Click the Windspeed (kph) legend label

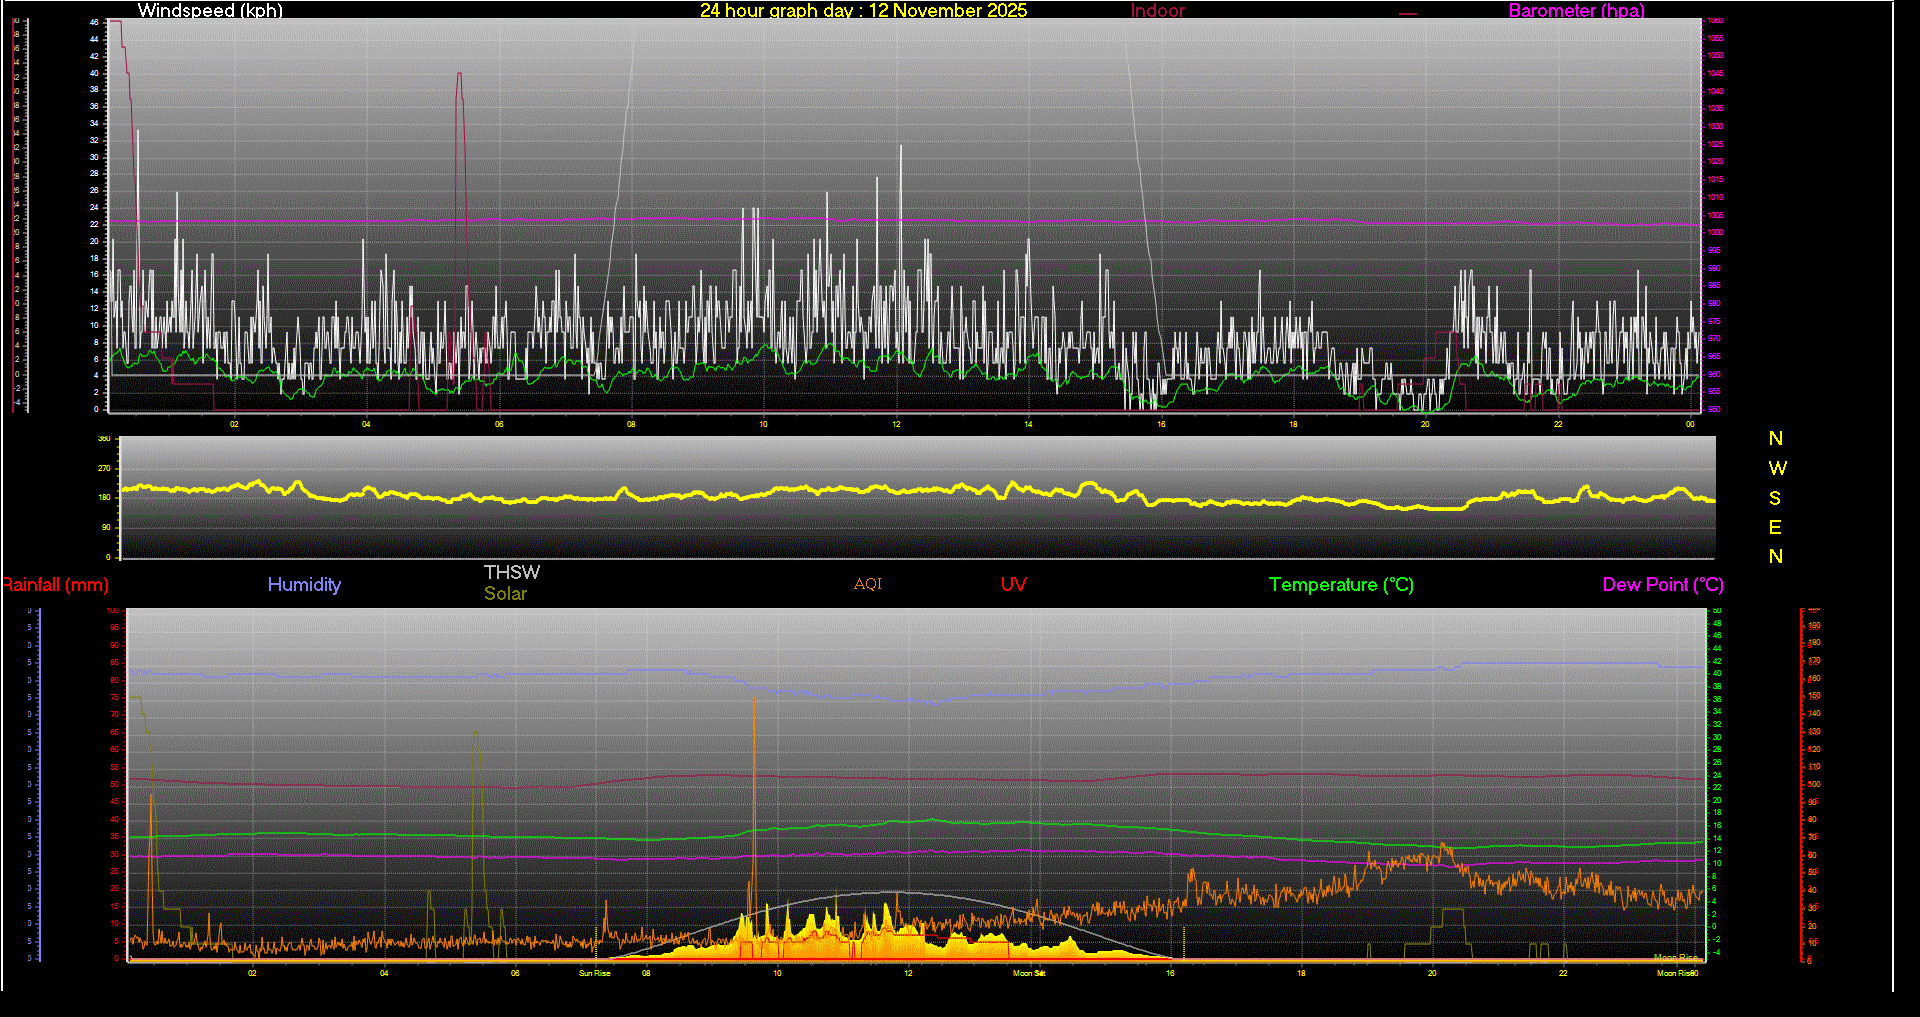coord(210,10)
